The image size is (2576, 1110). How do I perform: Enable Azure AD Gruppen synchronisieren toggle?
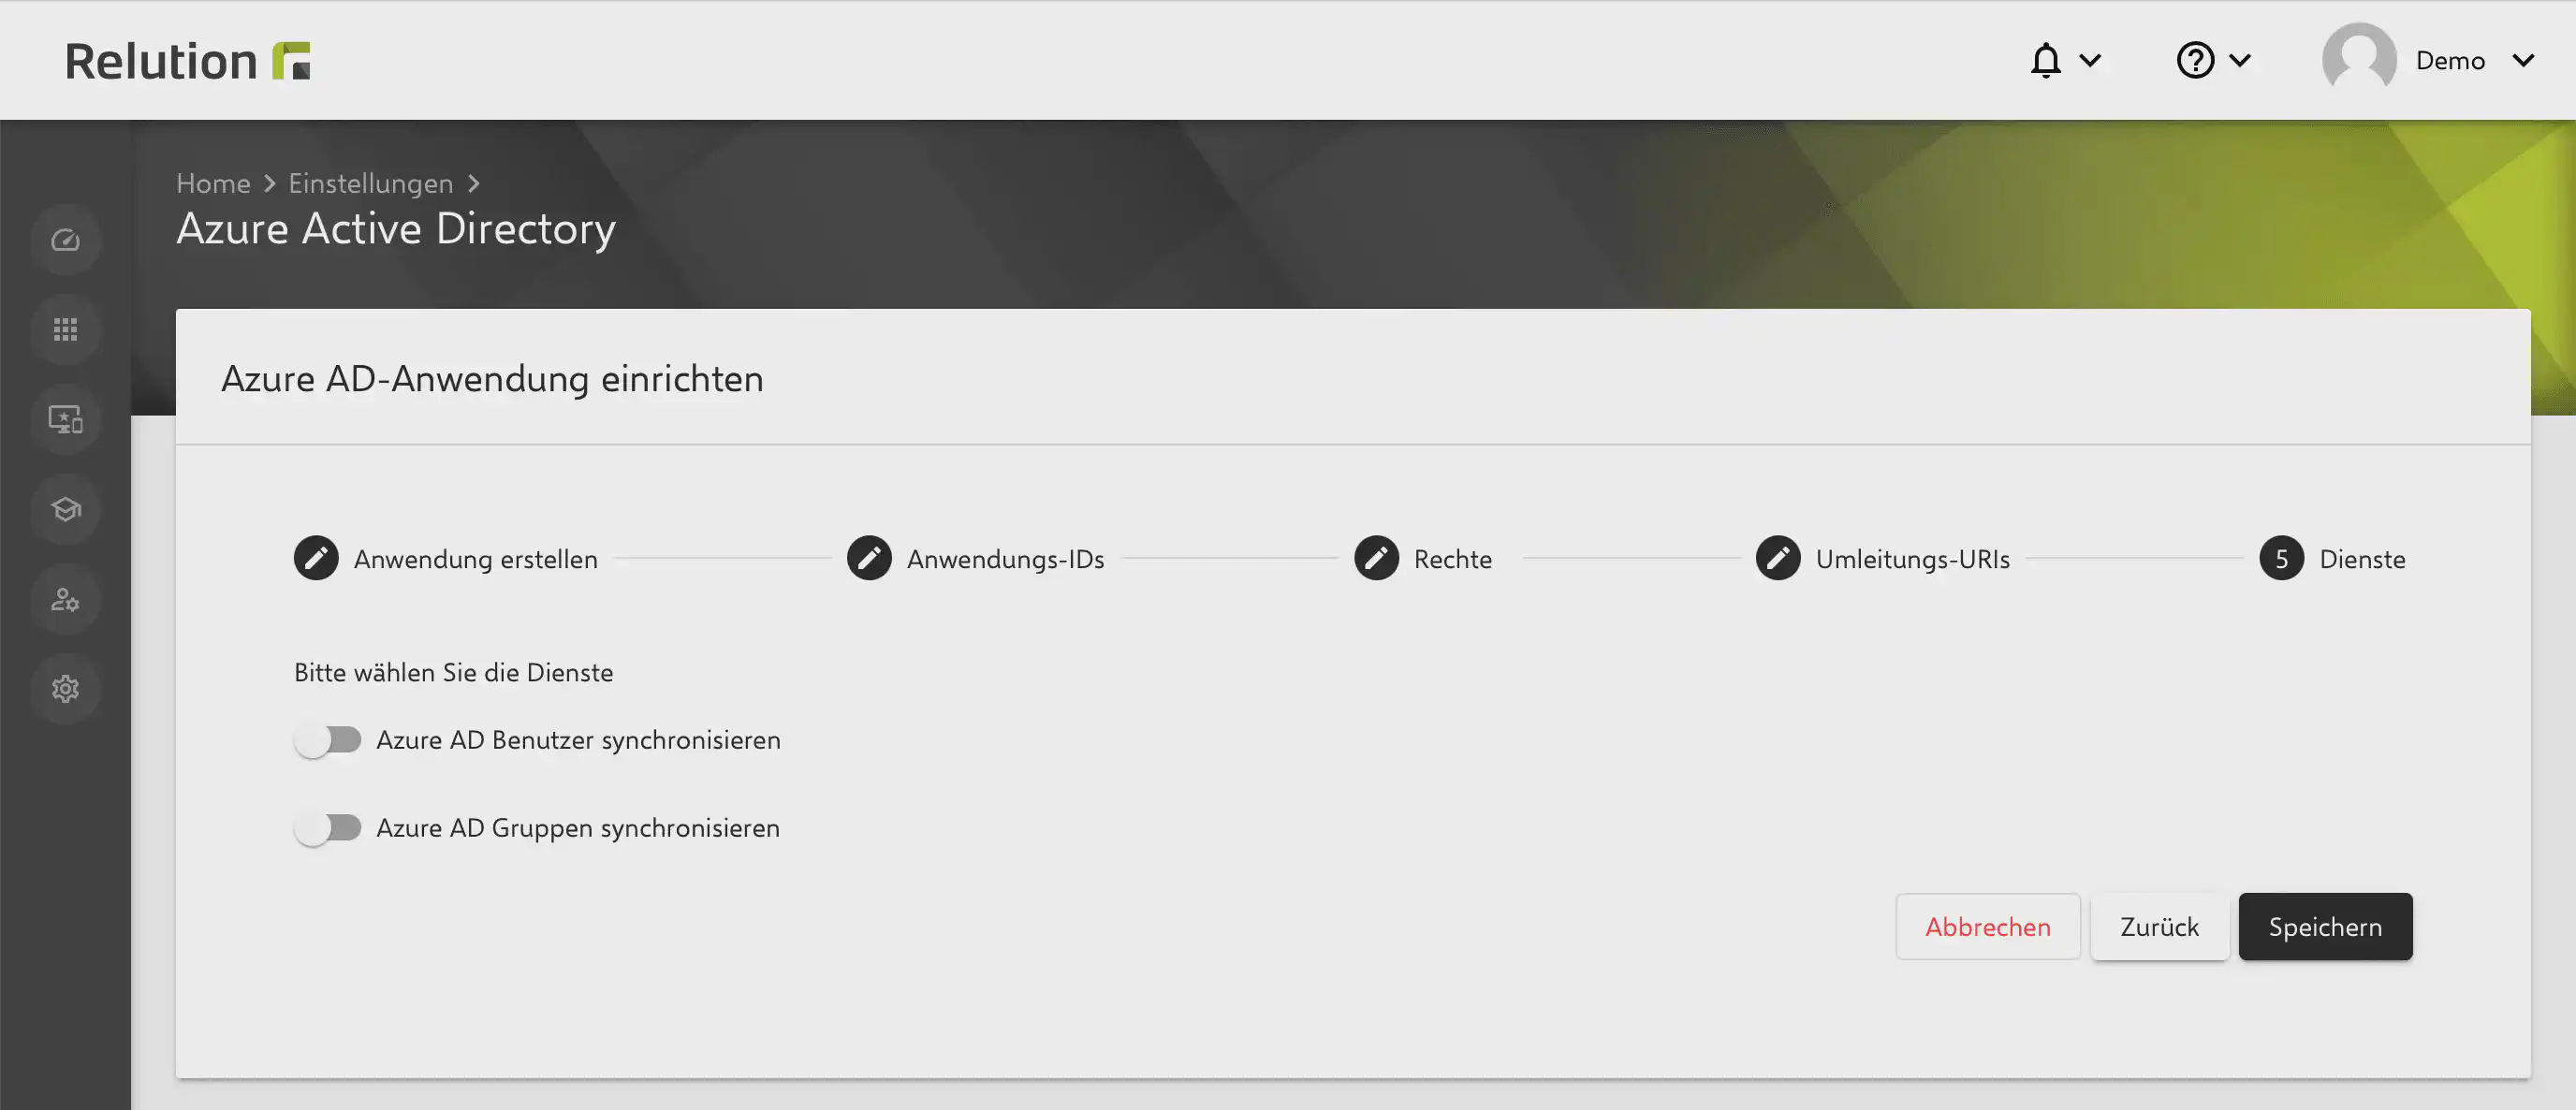point(328,828)
